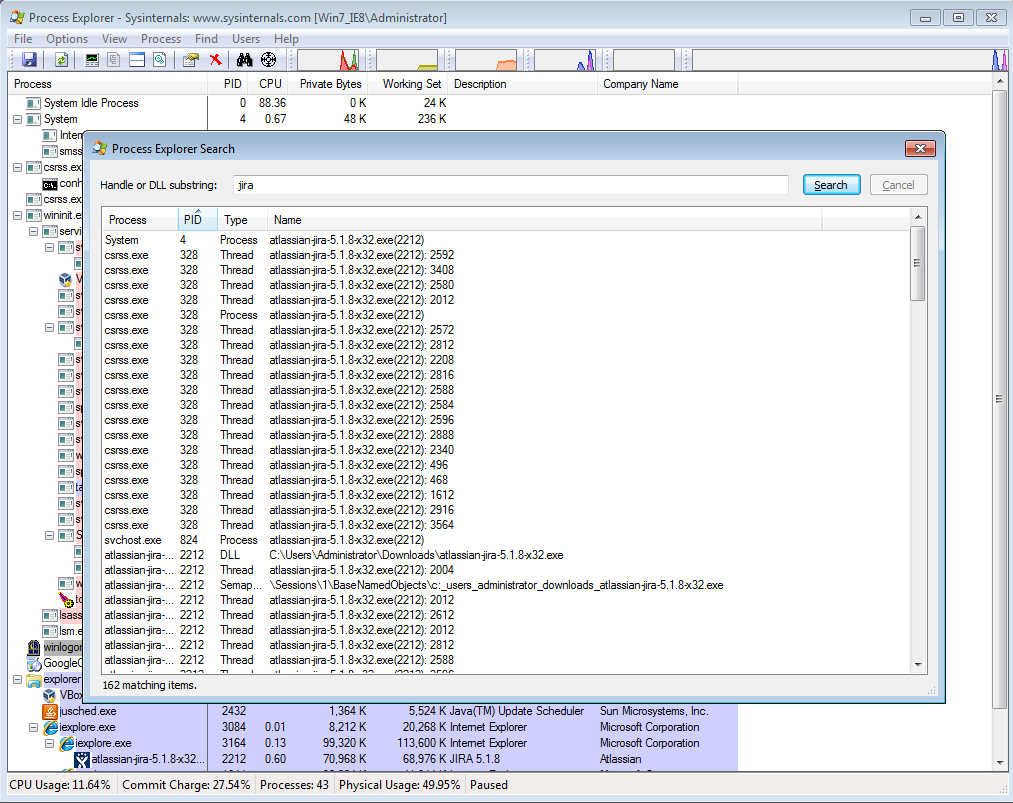Click the main window vertical scrollbar thumb

click(x=999, y=399)
